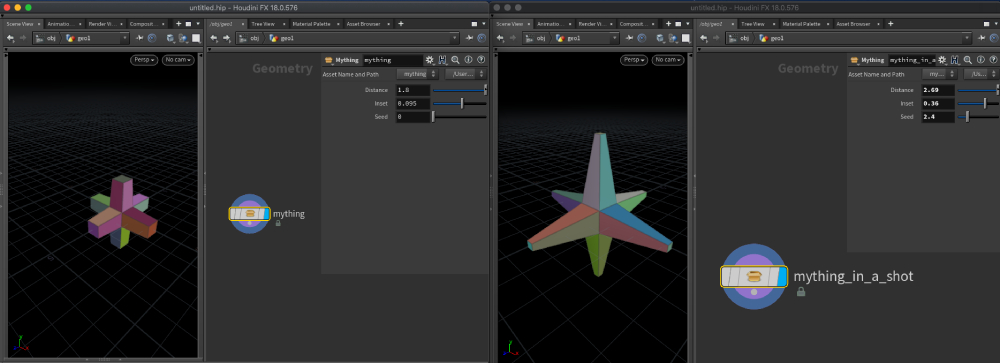
Task: Adjust Distance slider in left window
Action: tap(460, 90)
